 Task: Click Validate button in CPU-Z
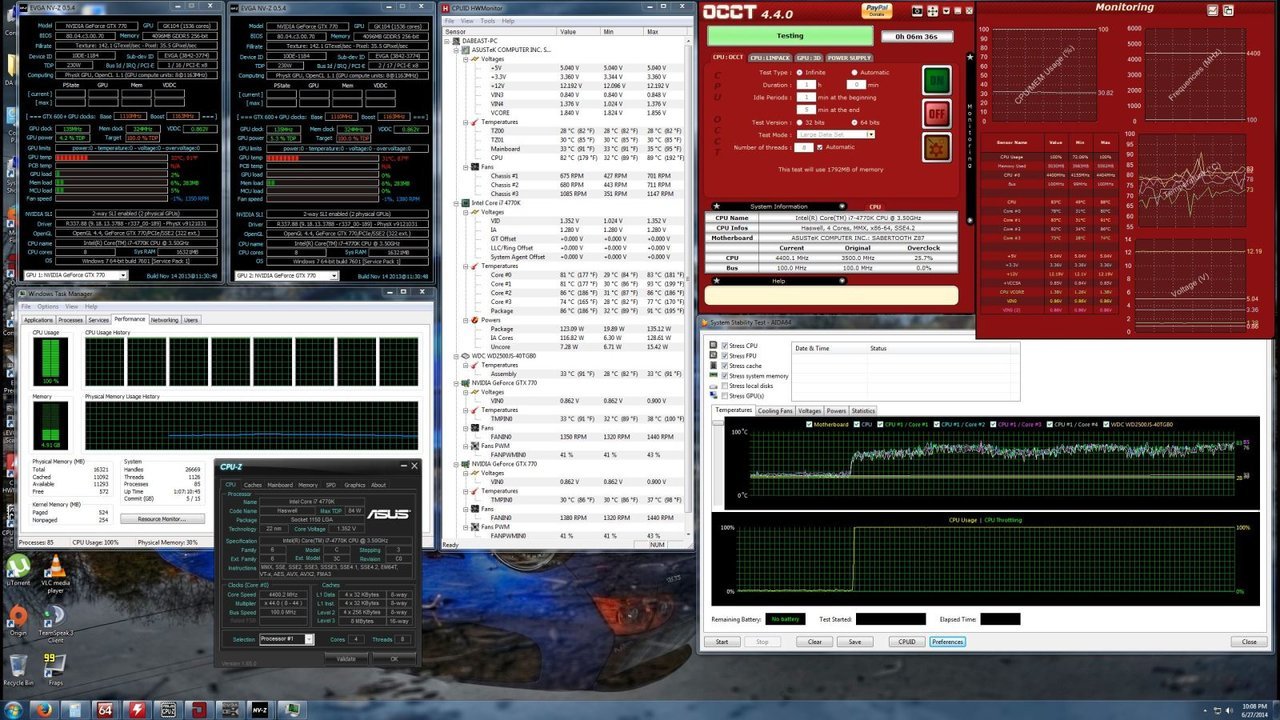coord(346,659)
